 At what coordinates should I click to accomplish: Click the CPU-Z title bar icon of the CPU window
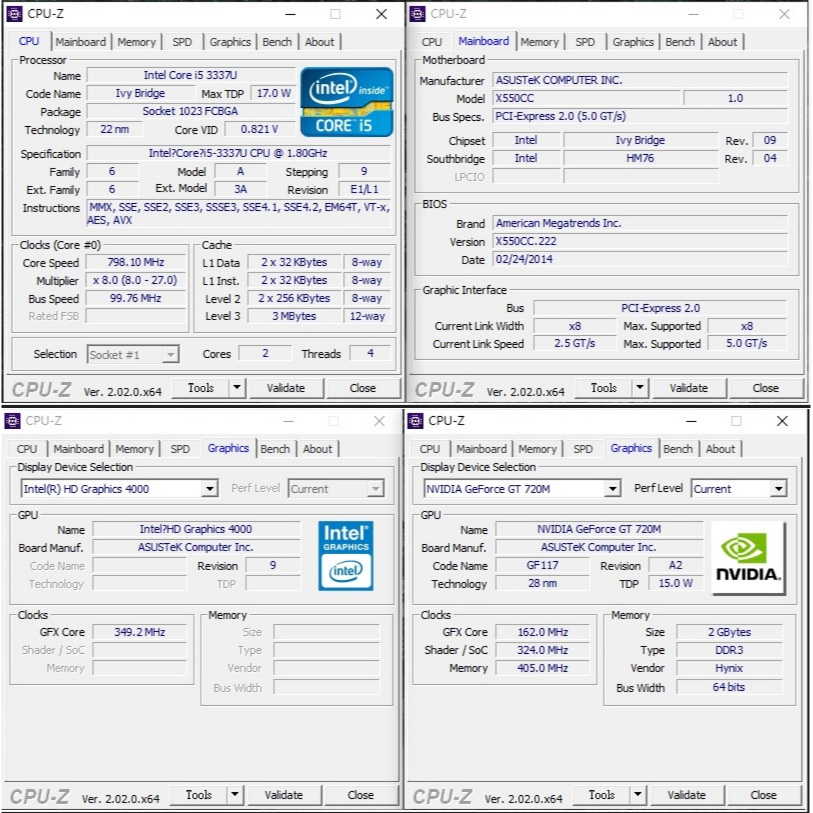tap(14, 14)
